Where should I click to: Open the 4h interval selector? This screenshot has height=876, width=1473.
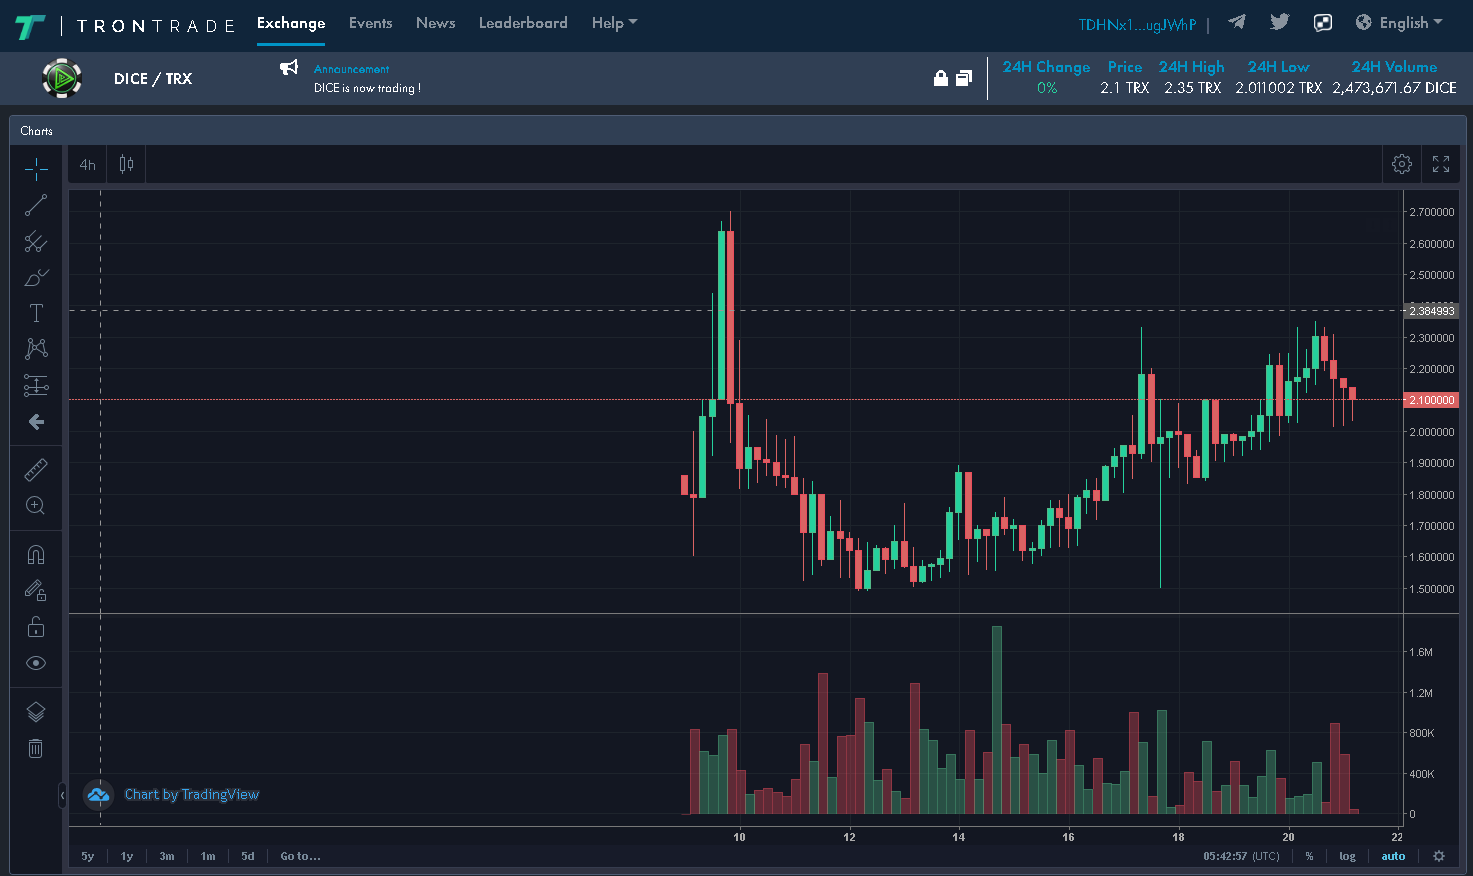[x=88, y=165]
